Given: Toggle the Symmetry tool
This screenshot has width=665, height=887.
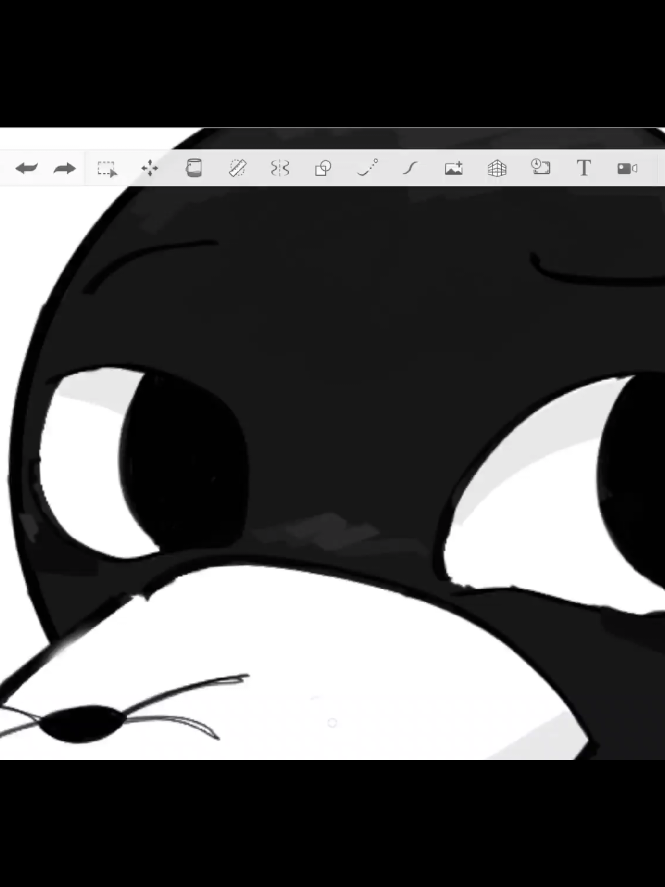Looking at the screenshot, I should 280,168.
